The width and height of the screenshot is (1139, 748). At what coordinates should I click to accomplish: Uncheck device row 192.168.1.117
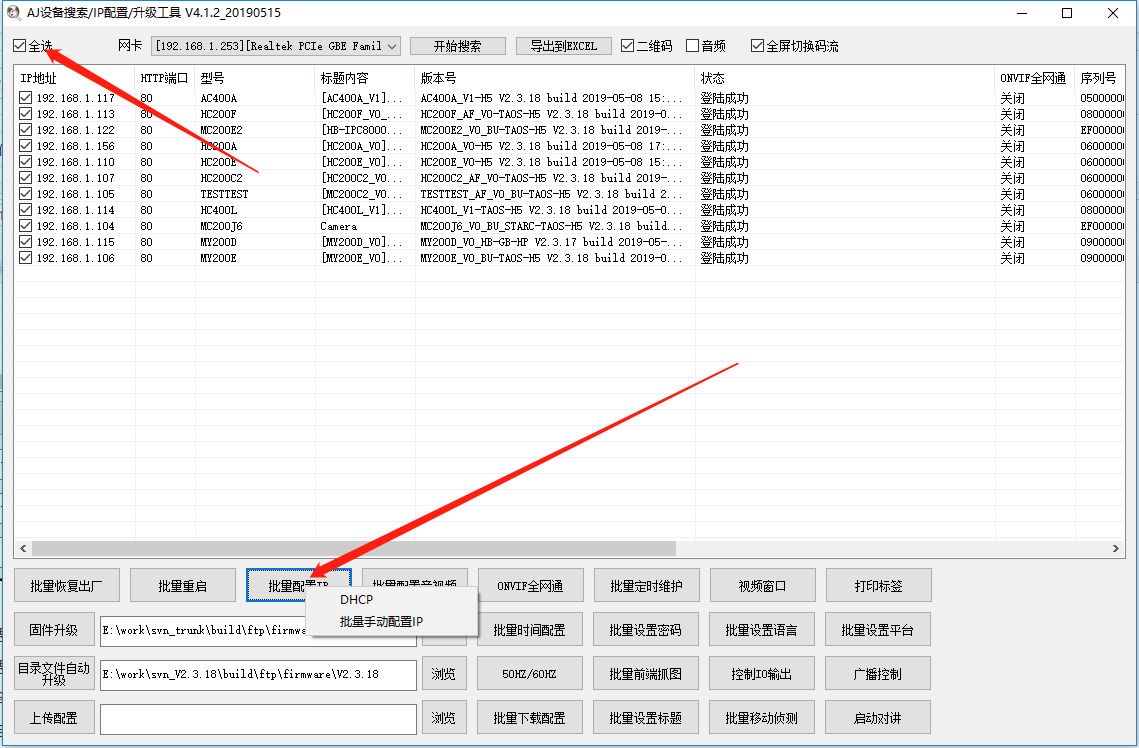click(x=26, y=98)
